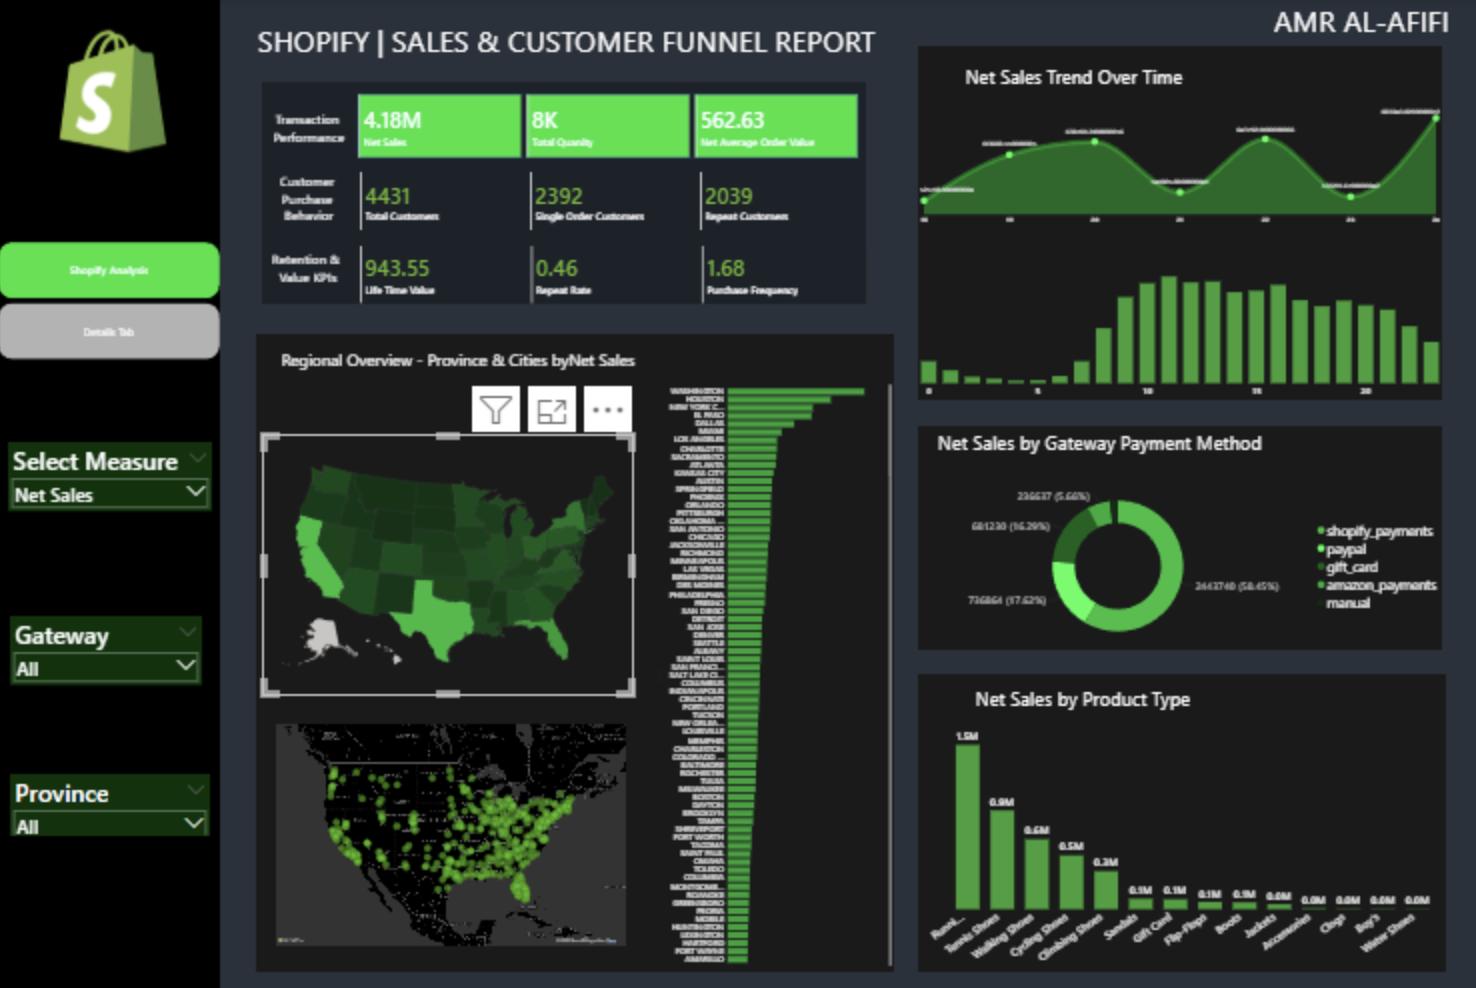Select amazon_payments in the gateway legend
The height and width of the screenshot is (988, 1476).
click(x=1381, y=585)
